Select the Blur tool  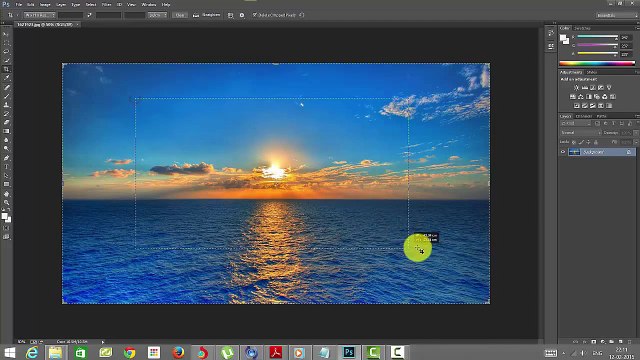tap(6, 140)
